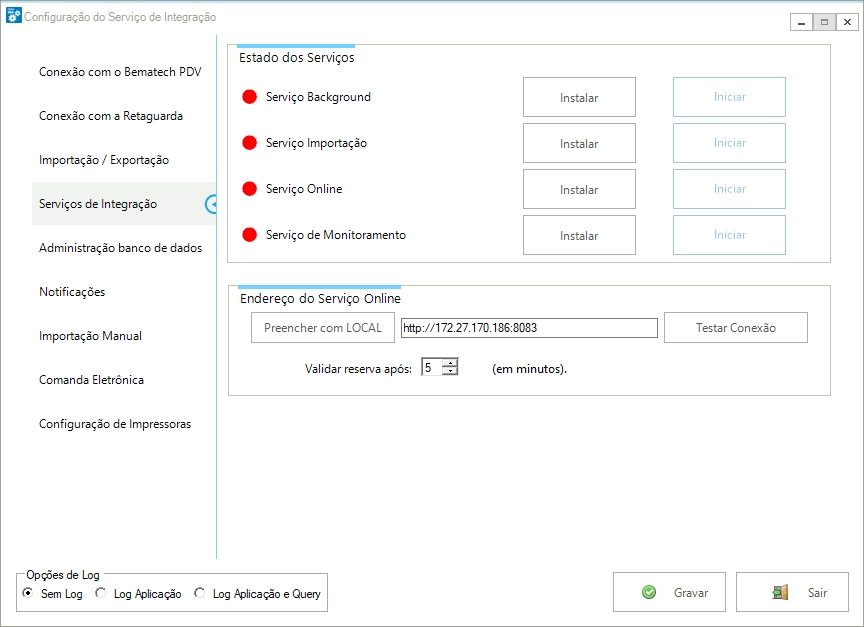
Task: Decrease the Validar reserva minutes value
Action: tap(450, 371)
